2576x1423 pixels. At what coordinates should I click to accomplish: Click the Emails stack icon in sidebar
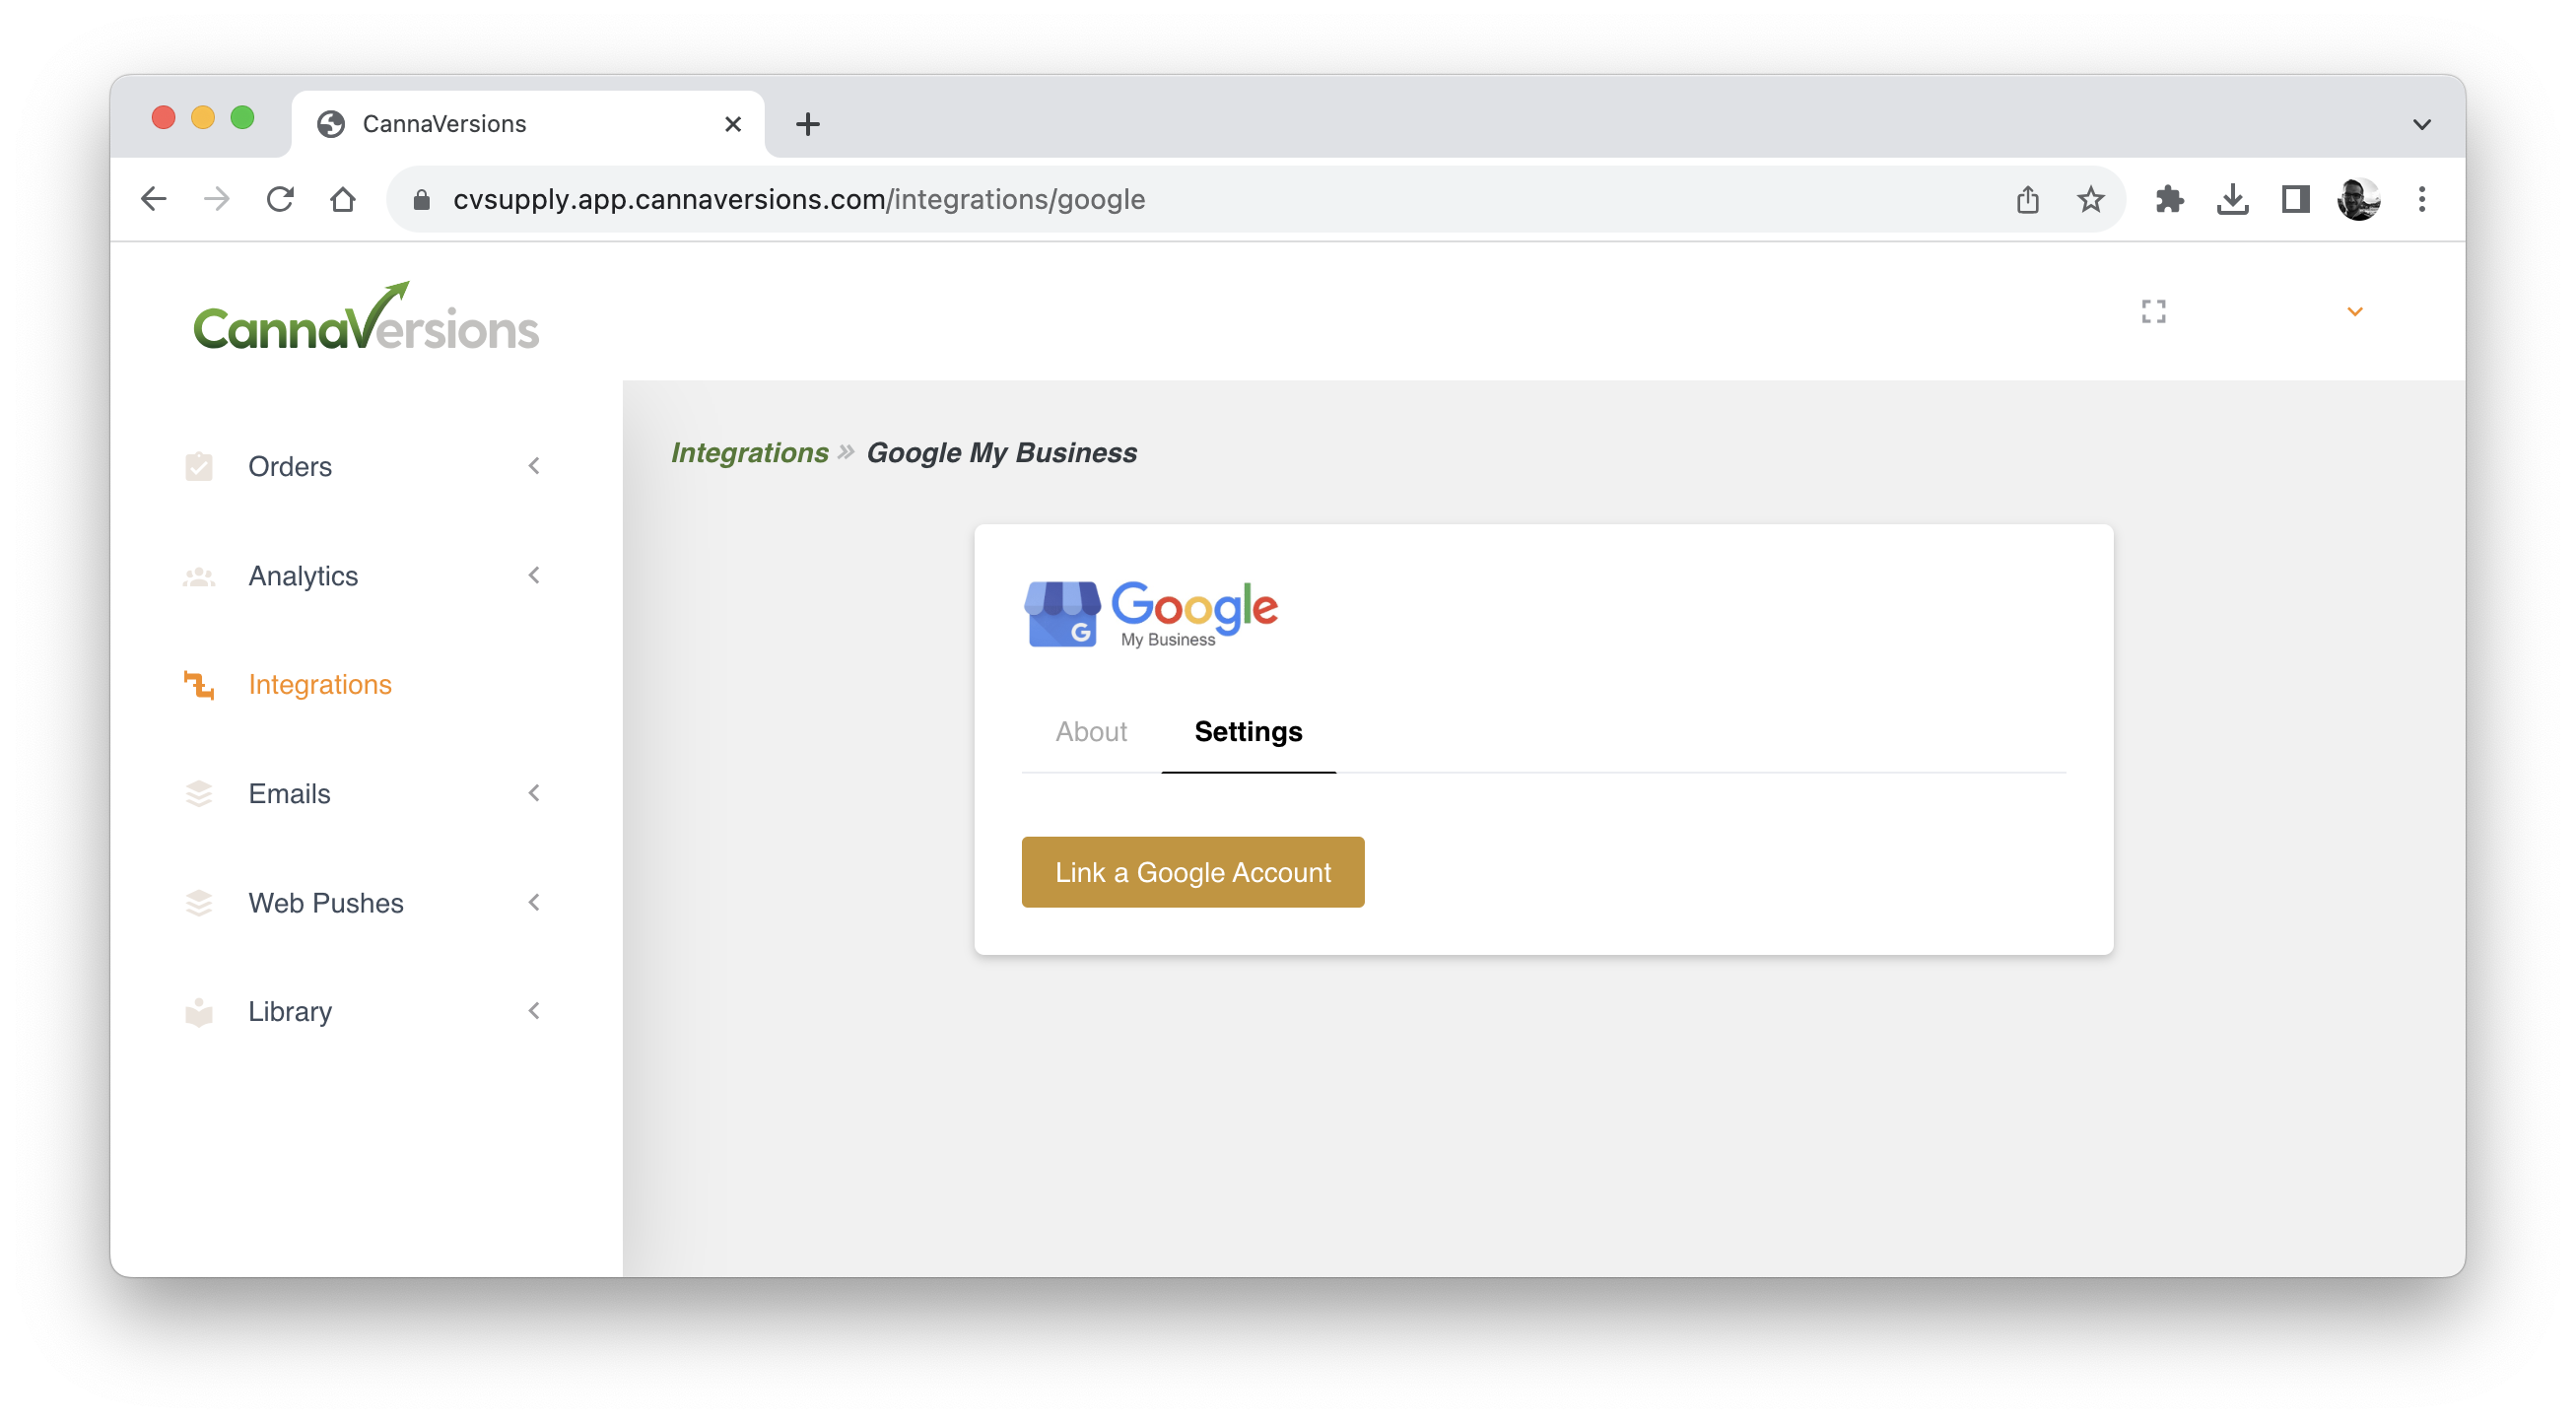click(199, 793)
